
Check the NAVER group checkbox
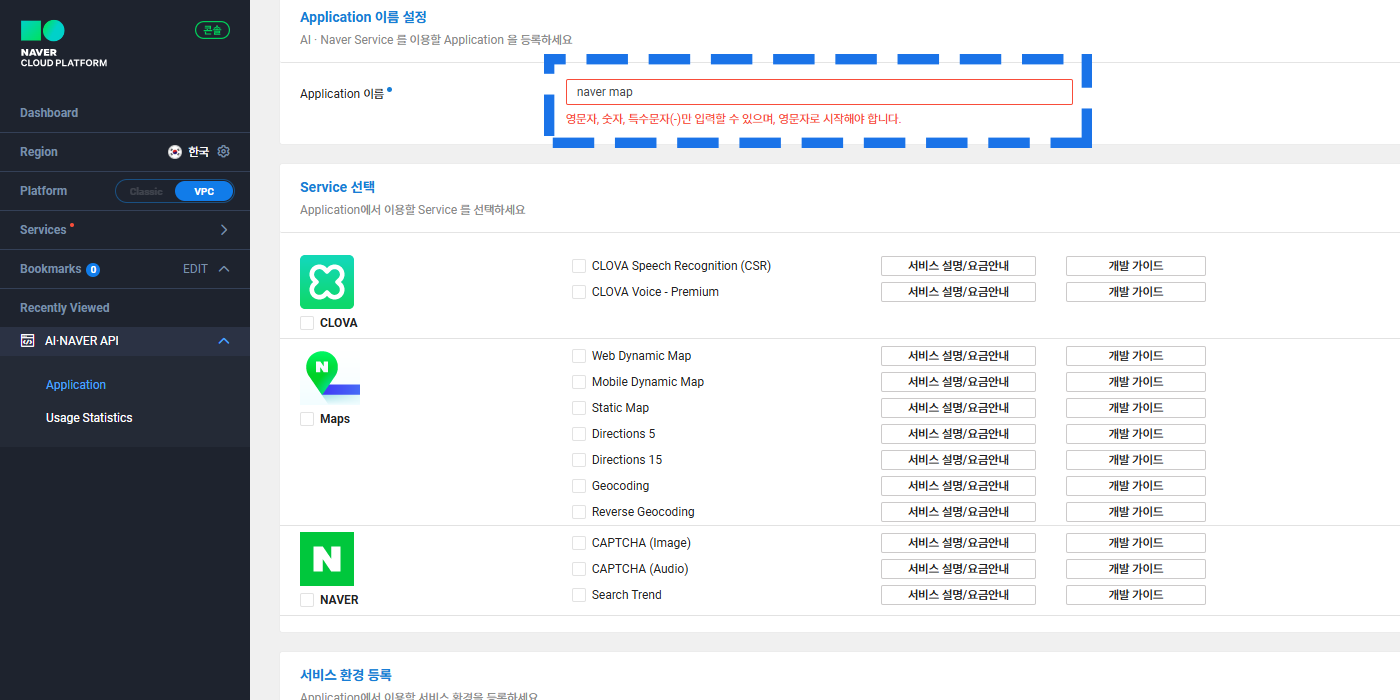click(x=307, y=600)
